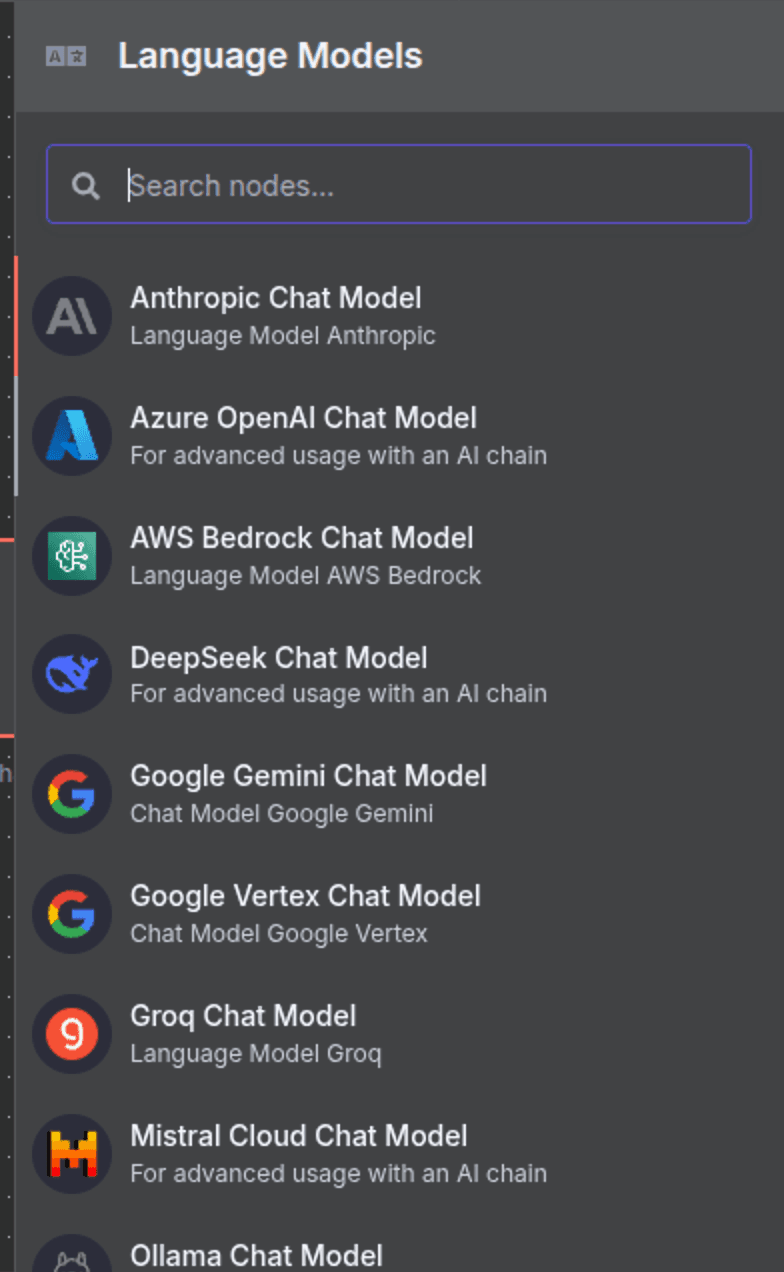Select the Azure OpenAI logo icon
This screenshot has width=784, height=1272.
72,436
